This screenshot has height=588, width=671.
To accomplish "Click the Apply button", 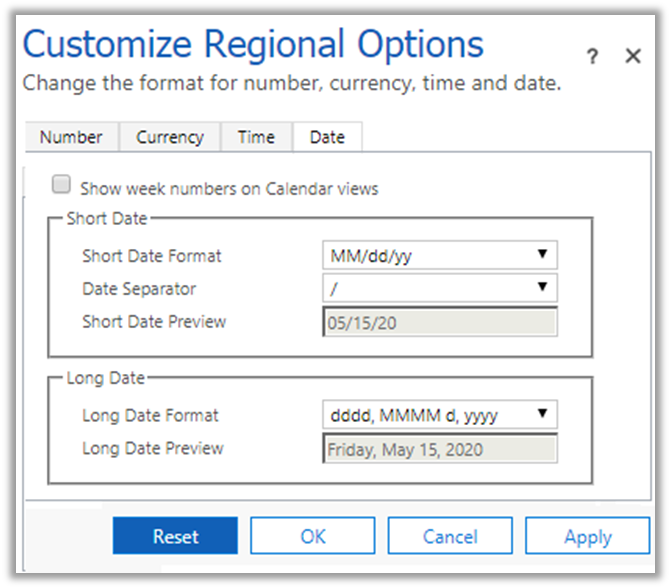I will [587, 536].
